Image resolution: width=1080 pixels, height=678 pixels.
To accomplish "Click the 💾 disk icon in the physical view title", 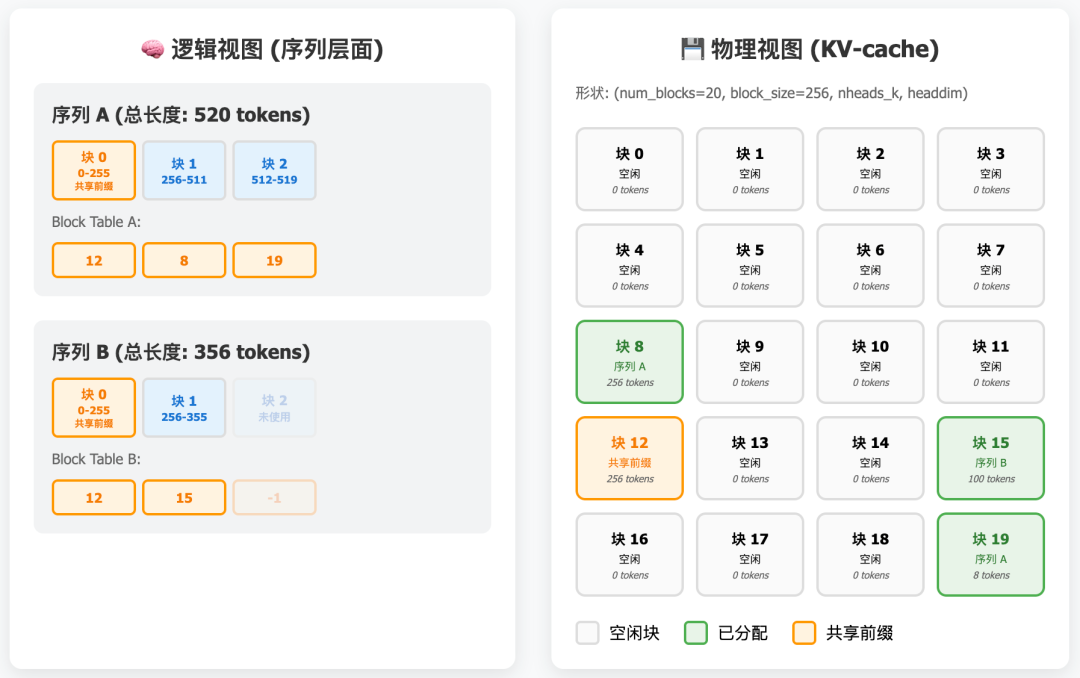I will 689,47.
